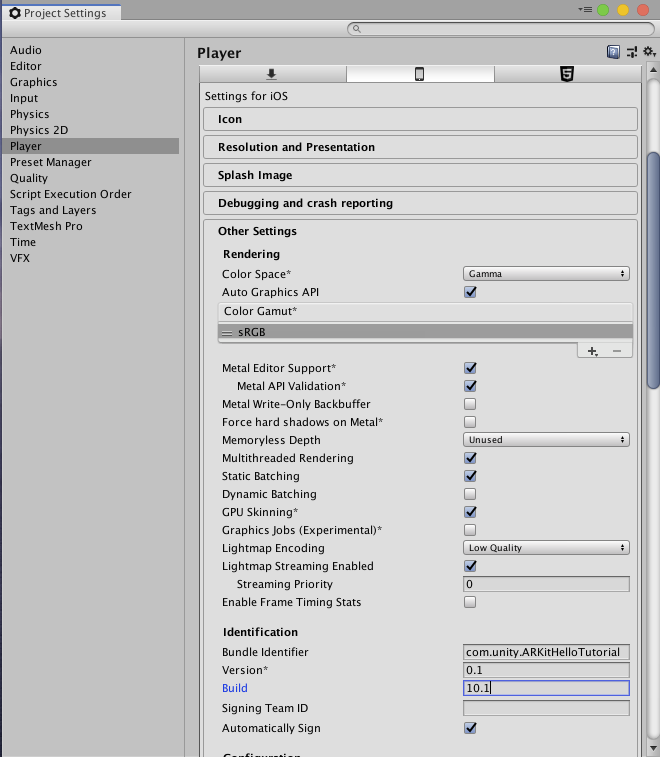Enable Dynamic Batching checkbox

(470, 494)
